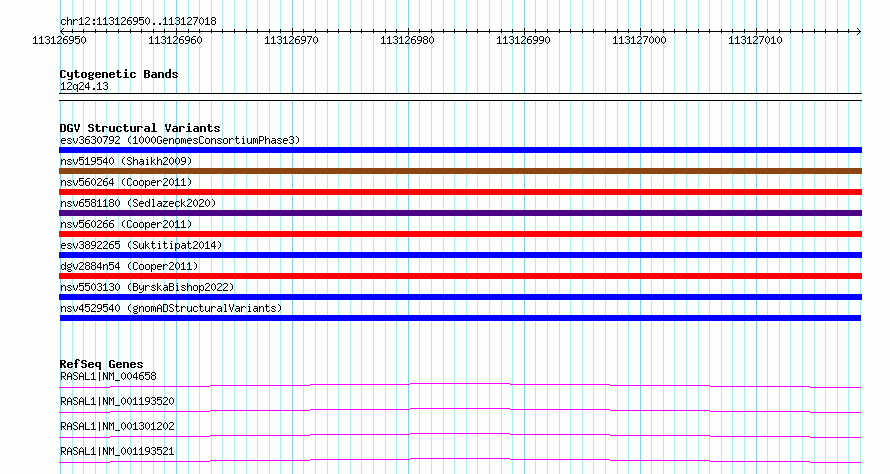Click red bar under nsv560264

(x=460, y=192)
